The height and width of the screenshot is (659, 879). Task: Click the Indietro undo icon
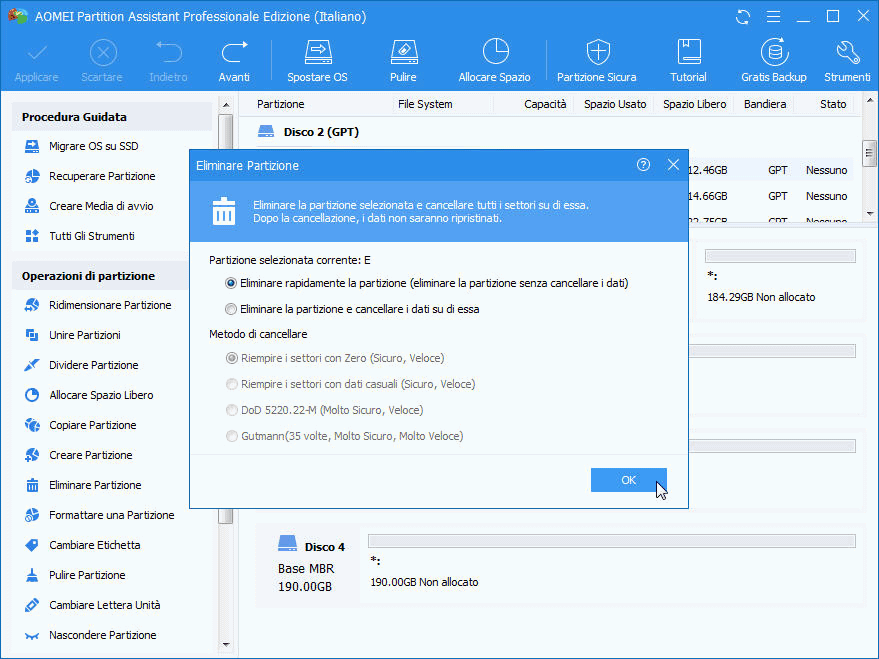point(168,61)
